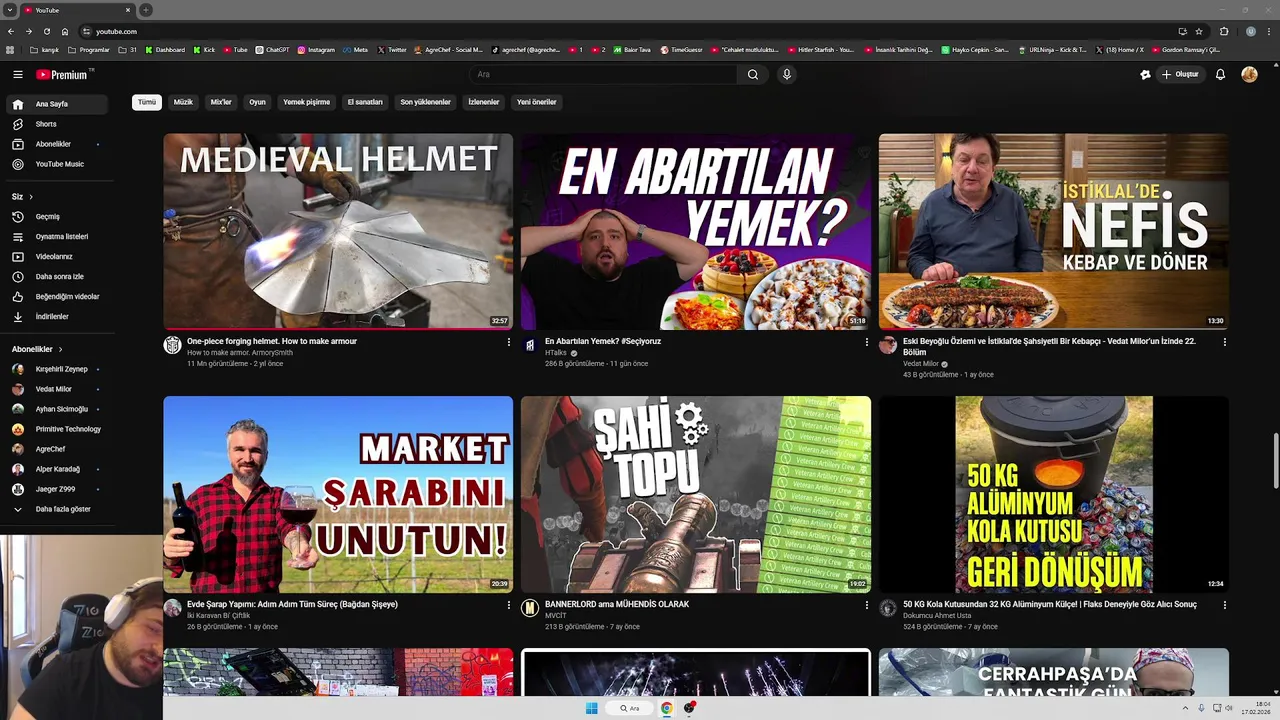
Task: Select the El sanatları filter chip
Action: coord(365,102)
